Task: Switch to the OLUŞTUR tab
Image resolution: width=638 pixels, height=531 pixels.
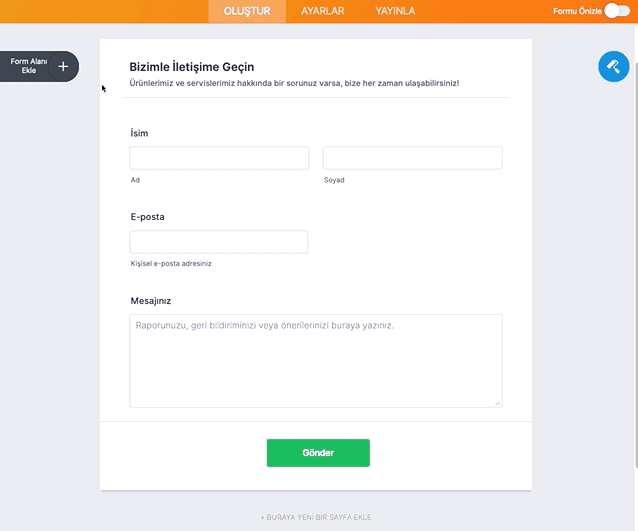Action: tap(247, 11)
